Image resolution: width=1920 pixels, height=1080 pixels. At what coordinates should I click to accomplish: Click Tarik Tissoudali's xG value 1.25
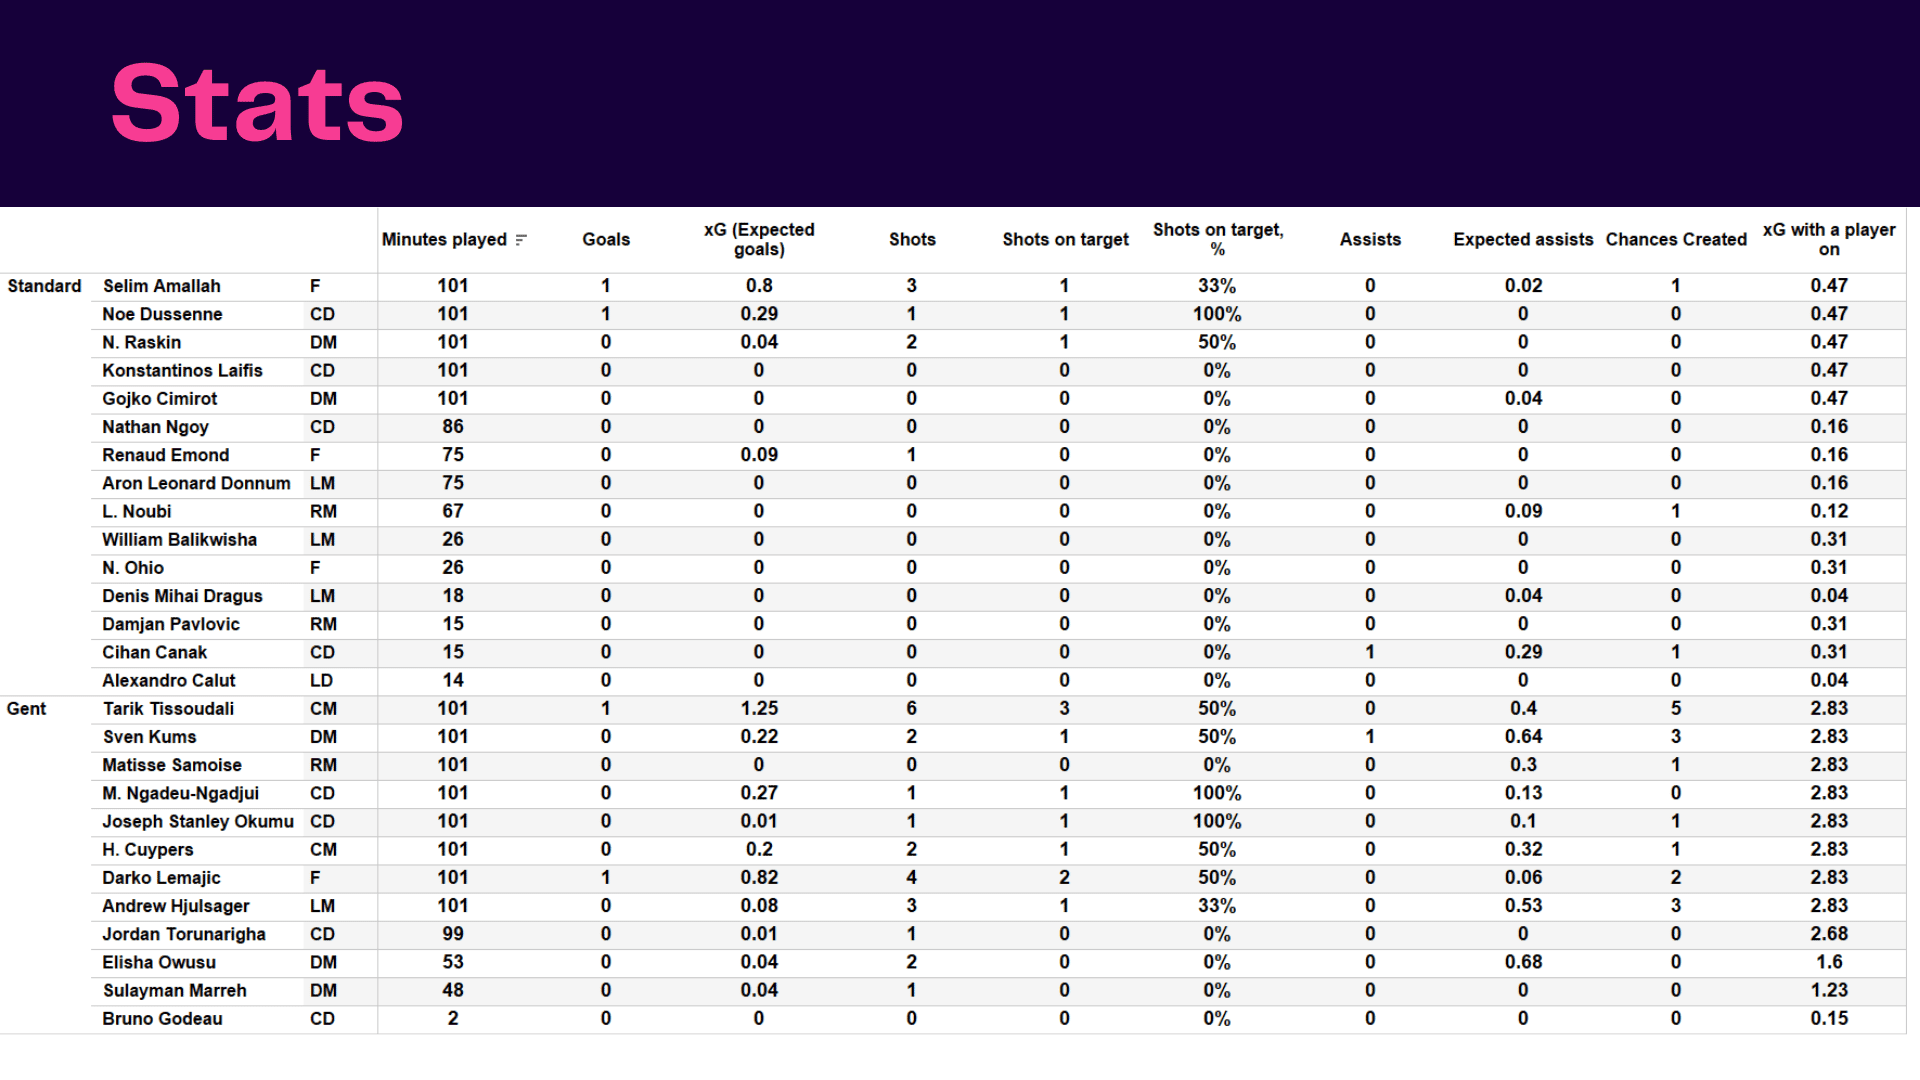point(759,709)
